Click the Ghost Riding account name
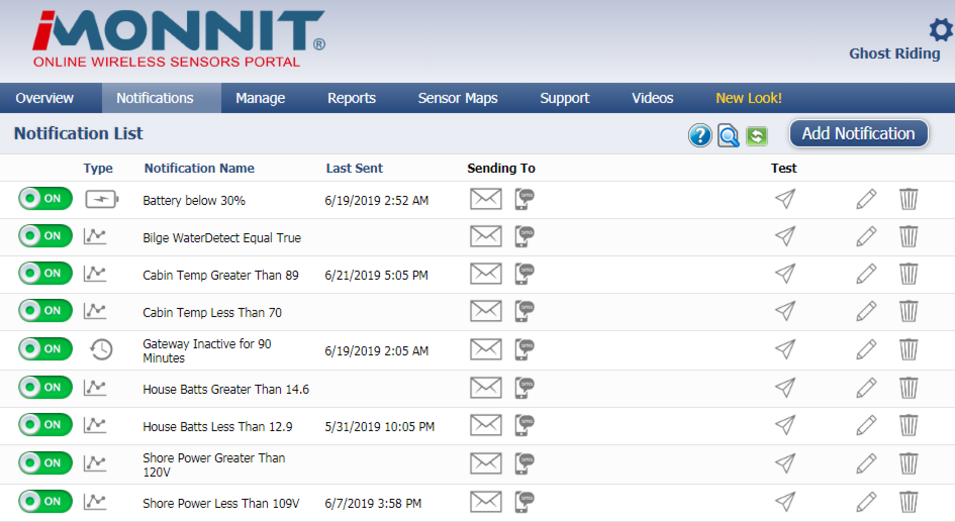Viewport: 955px width, 522px height. click(x=895, y=54)
